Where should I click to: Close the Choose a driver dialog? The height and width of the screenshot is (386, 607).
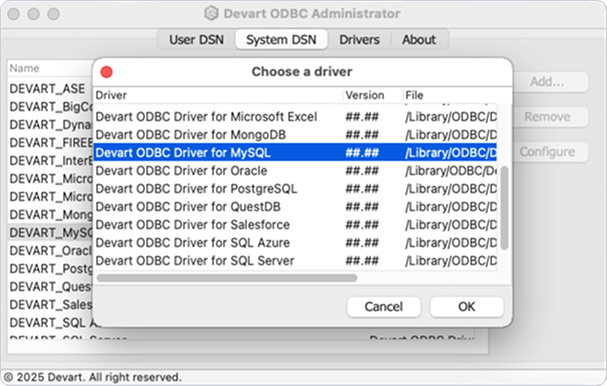pos(106,72)
